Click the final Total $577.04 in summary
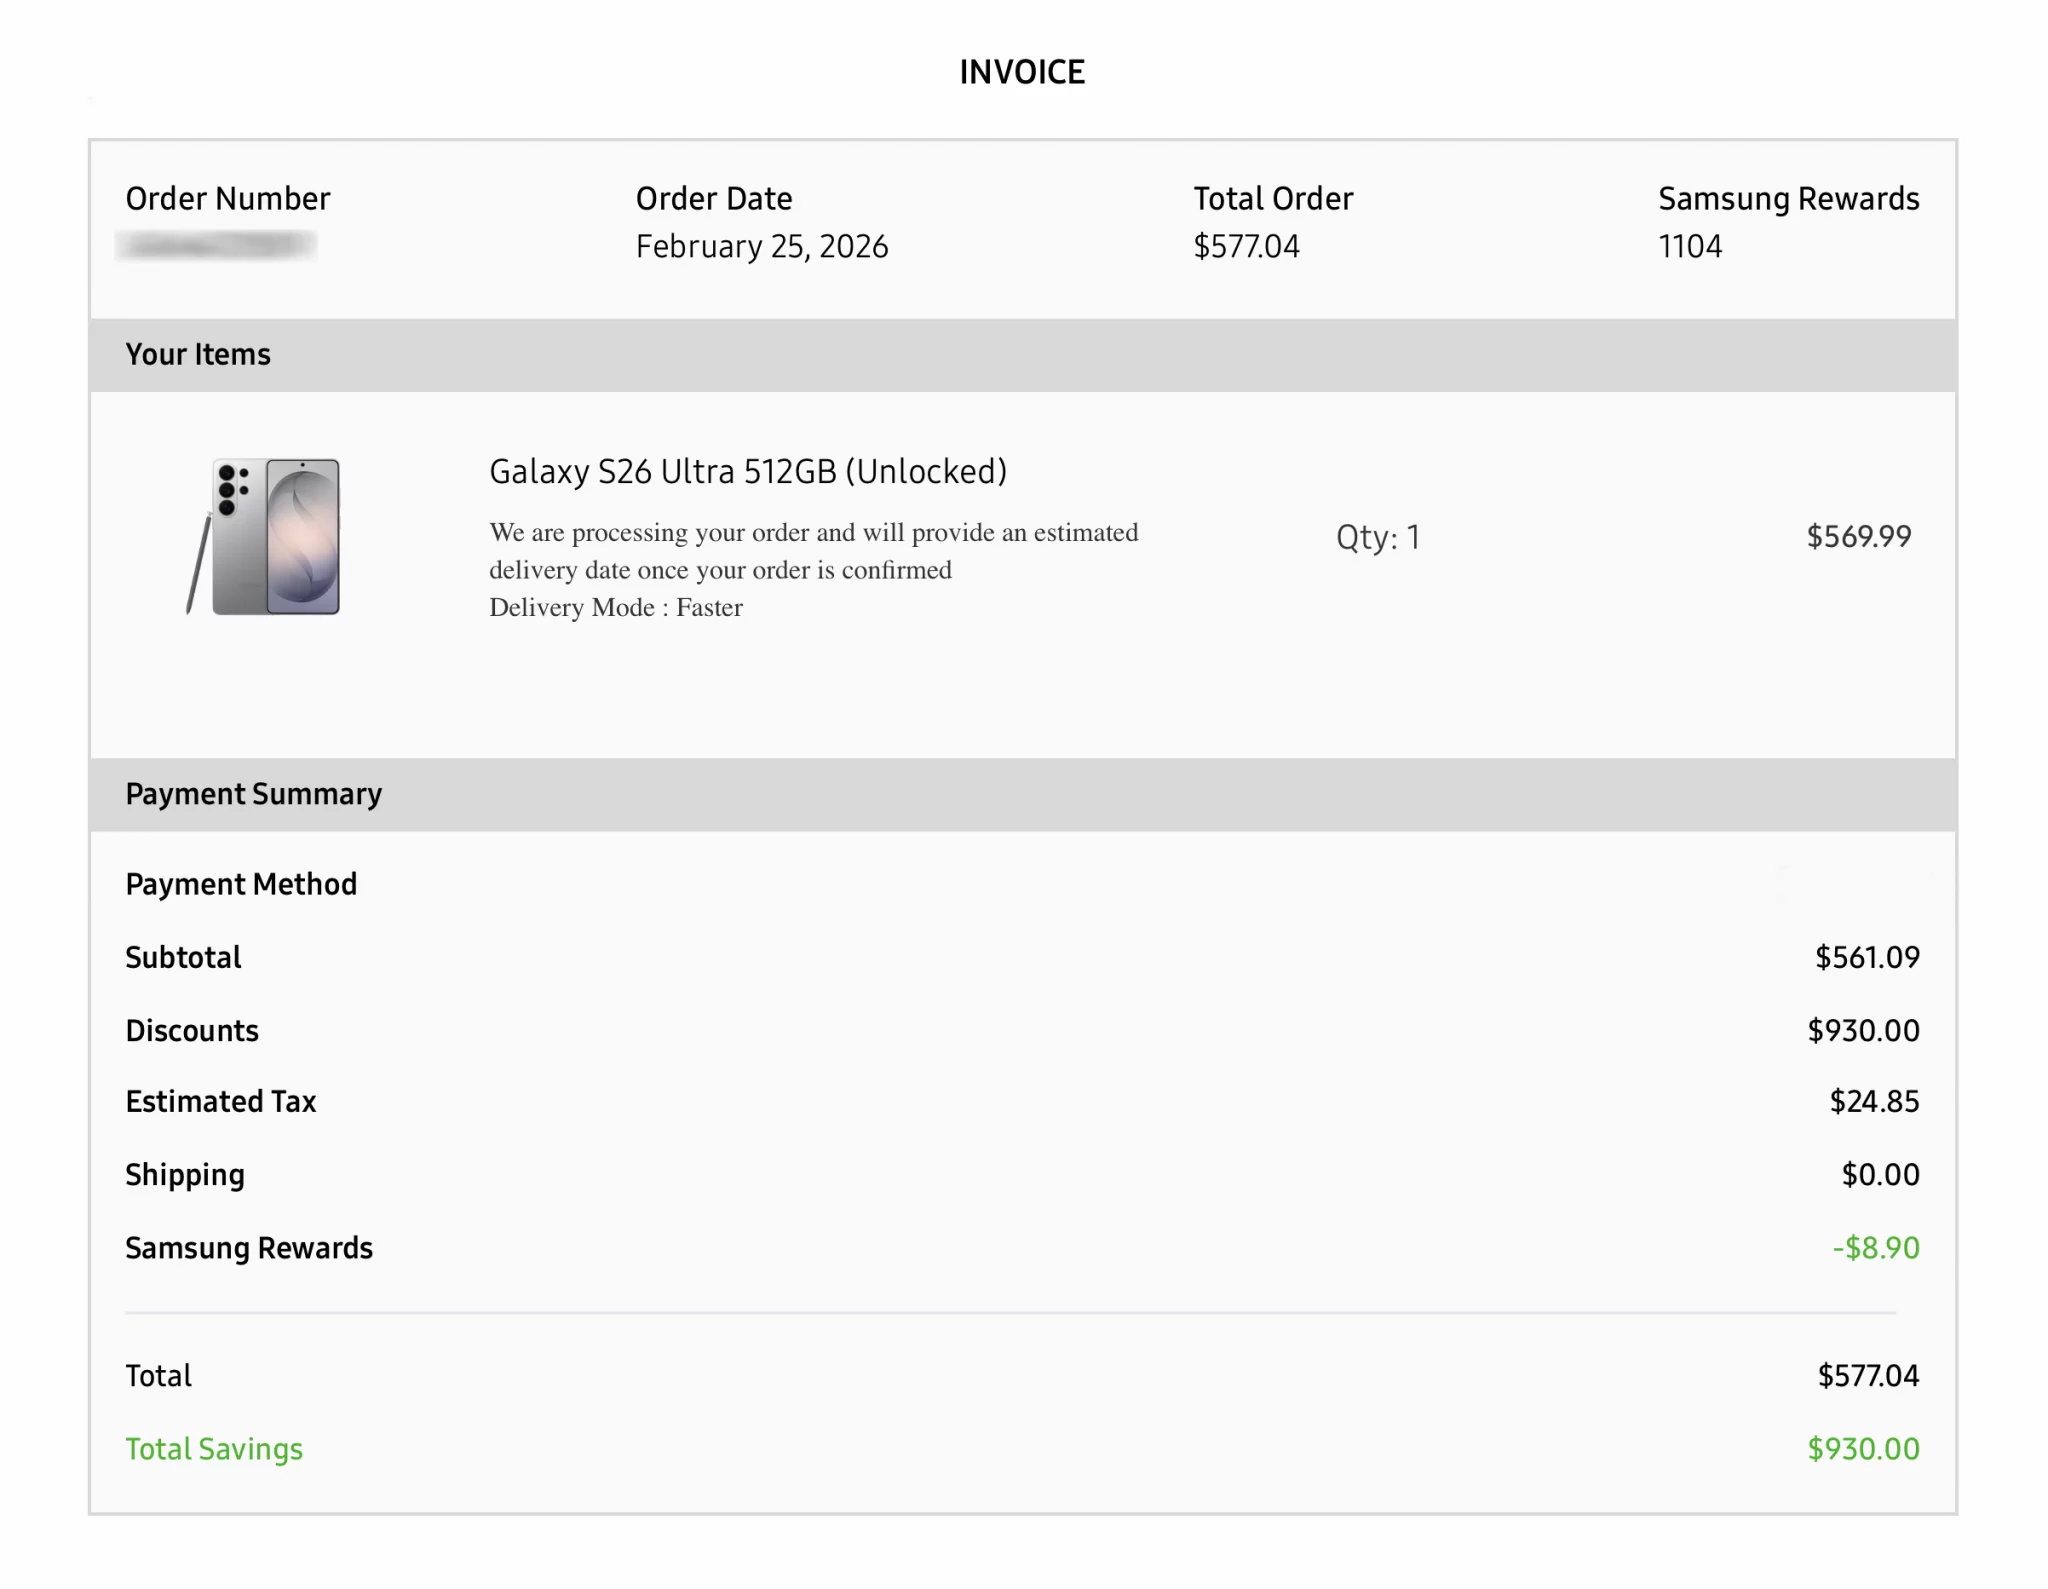The height and width of the screenshot is (1589, 2048). pos(1868,1376)
